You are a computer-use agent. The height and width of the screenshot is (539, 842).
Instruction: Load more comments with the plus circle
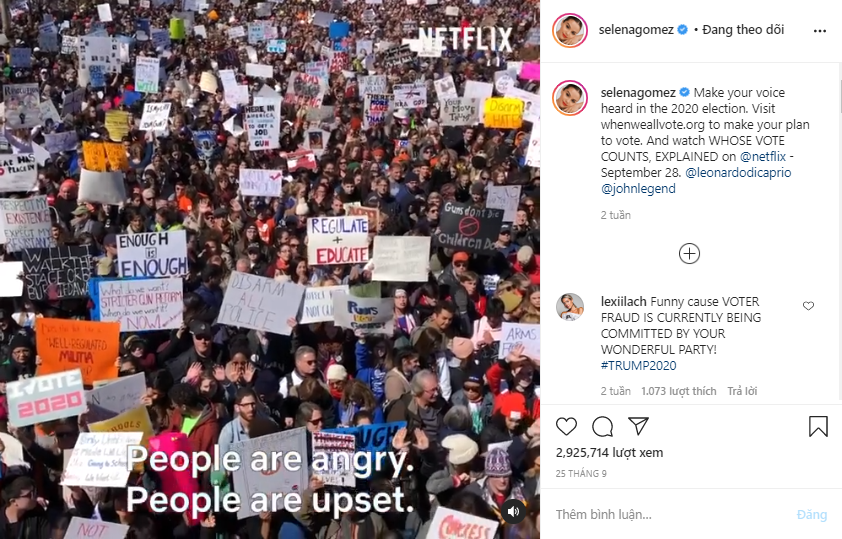click(x=689, y=253)
